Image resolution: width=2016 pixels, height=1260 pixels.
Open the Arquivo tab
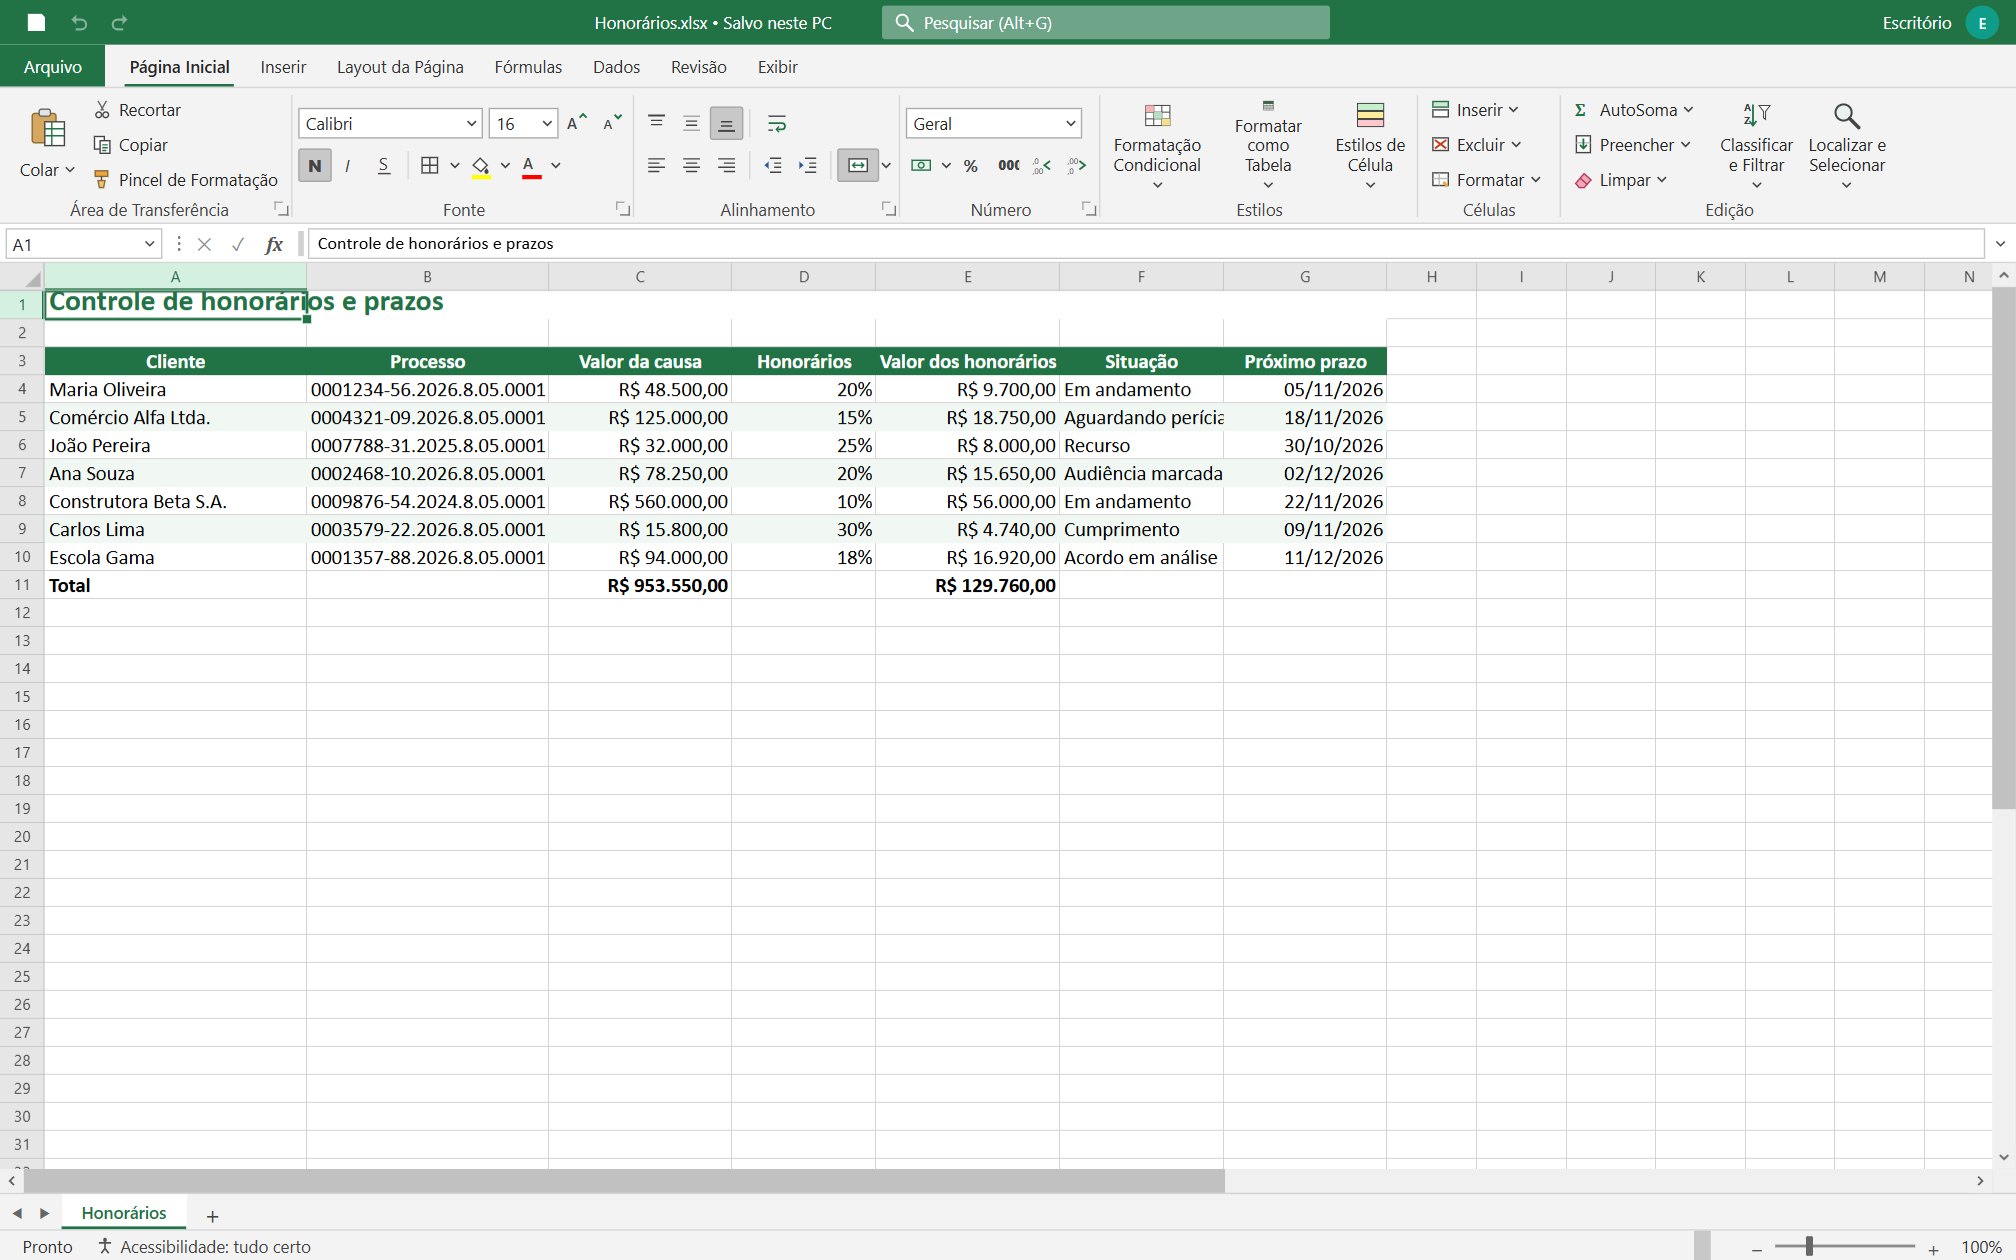pyautogui.click(x=53, y=67)
